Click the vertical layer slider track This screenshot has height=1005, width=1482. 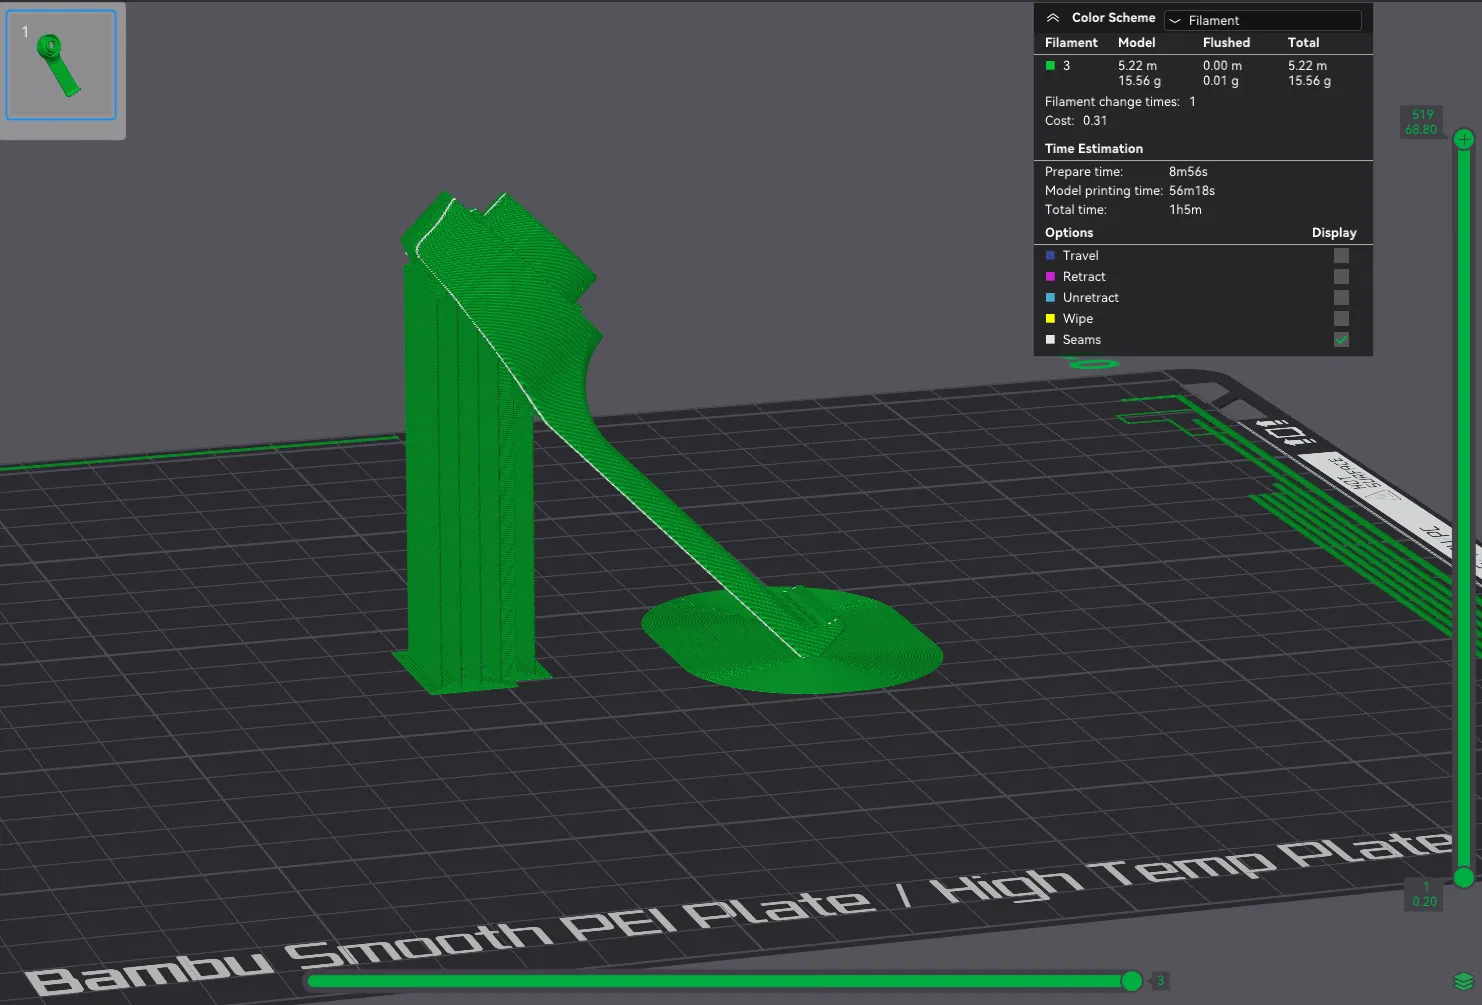tap(1464, 508)
